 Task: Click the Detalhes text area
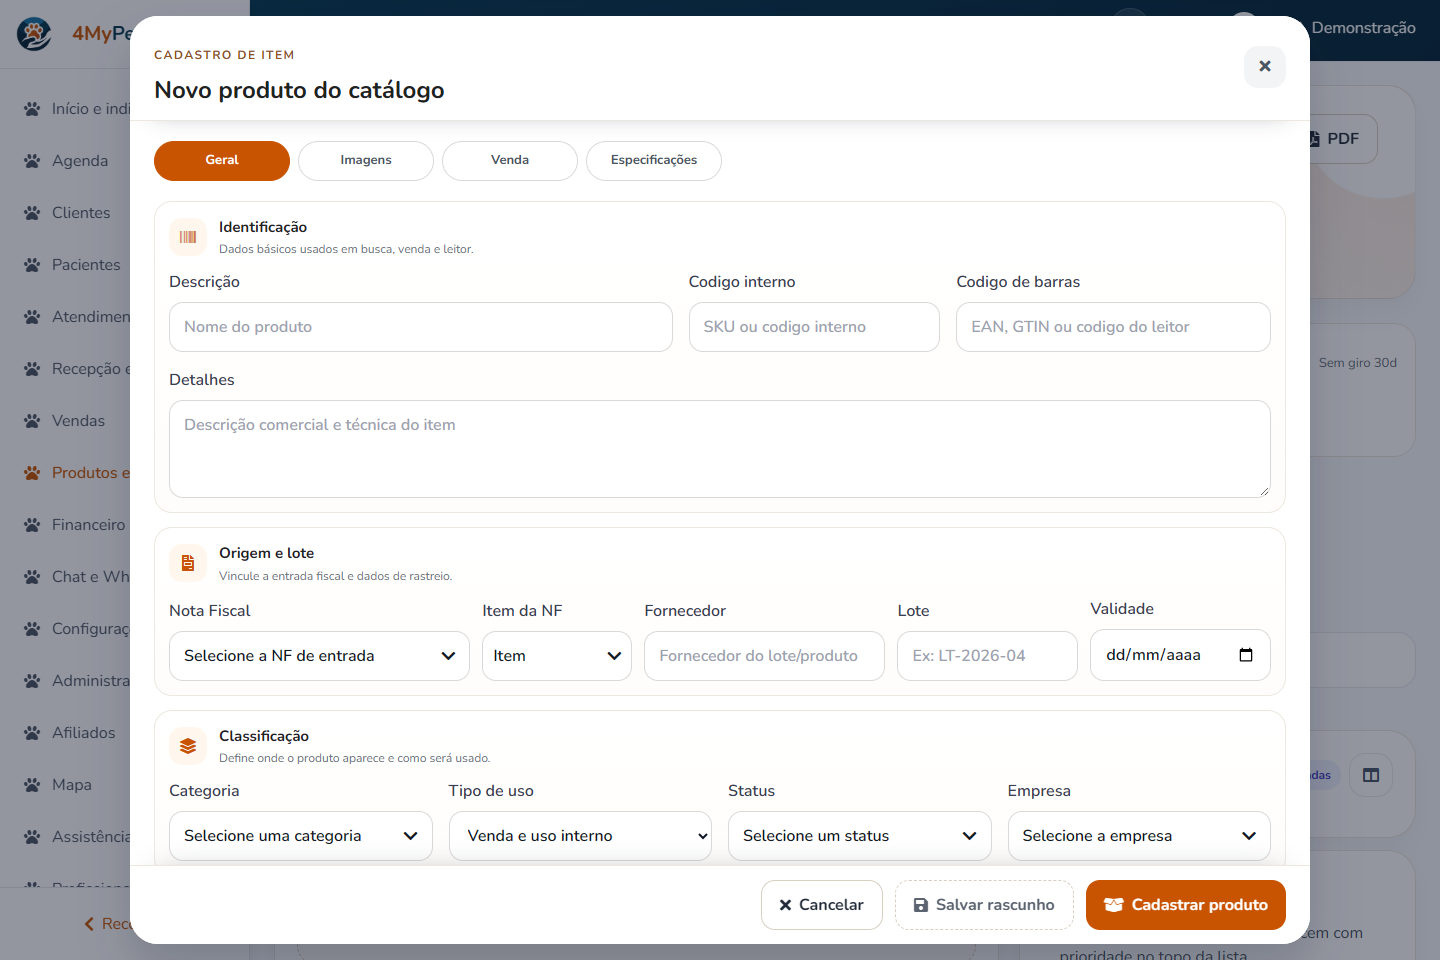(x=720, y=449)
